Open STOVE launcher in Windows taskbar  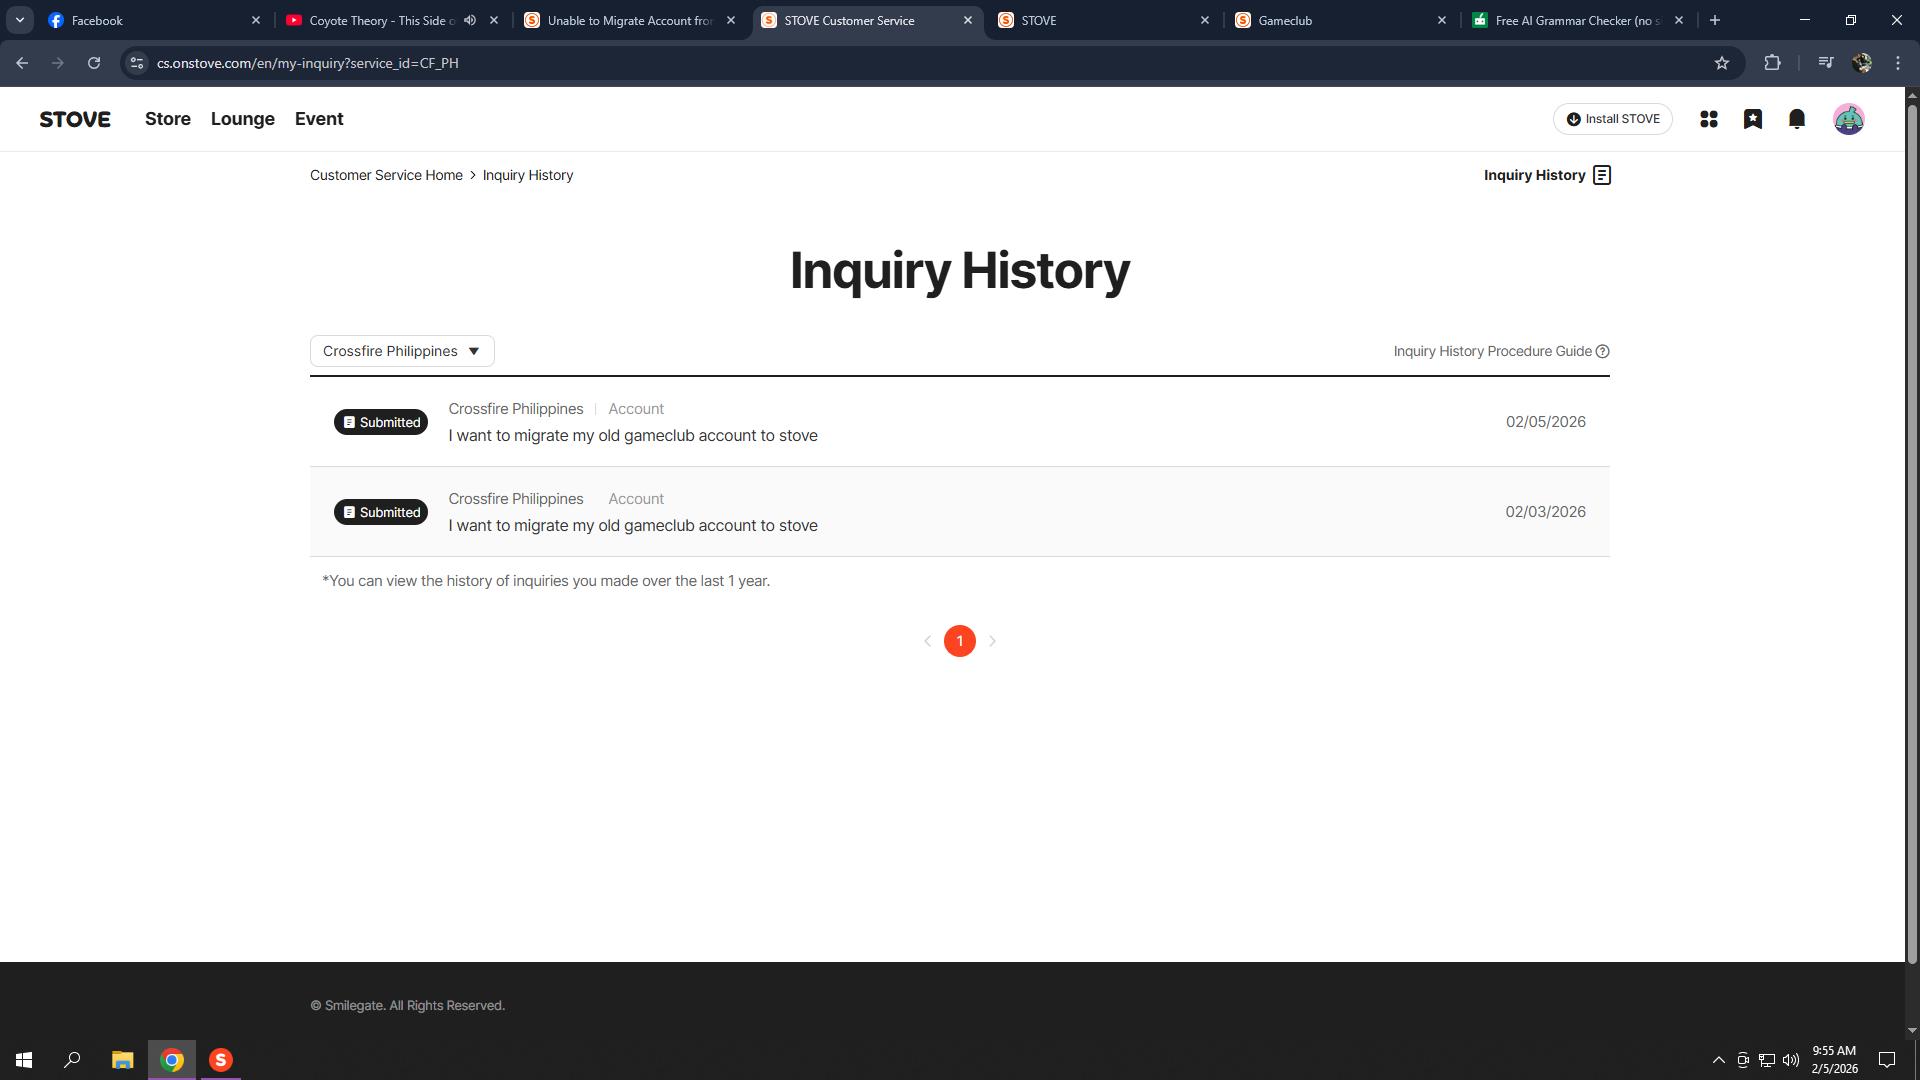point(221,1060)
